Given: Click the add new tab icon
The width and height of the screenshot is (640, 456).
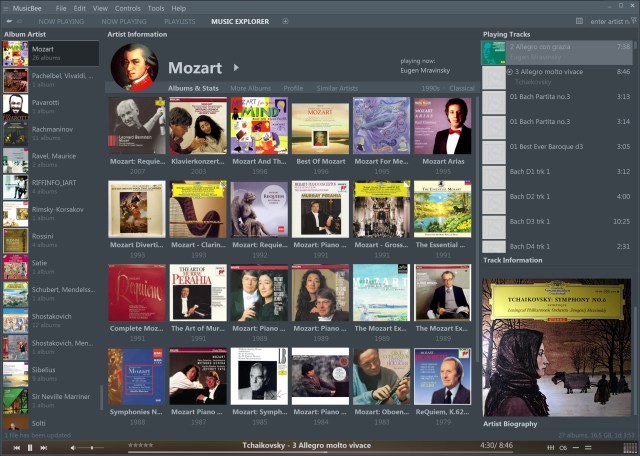Looking at the screenshot, I should tap(286, 21).
